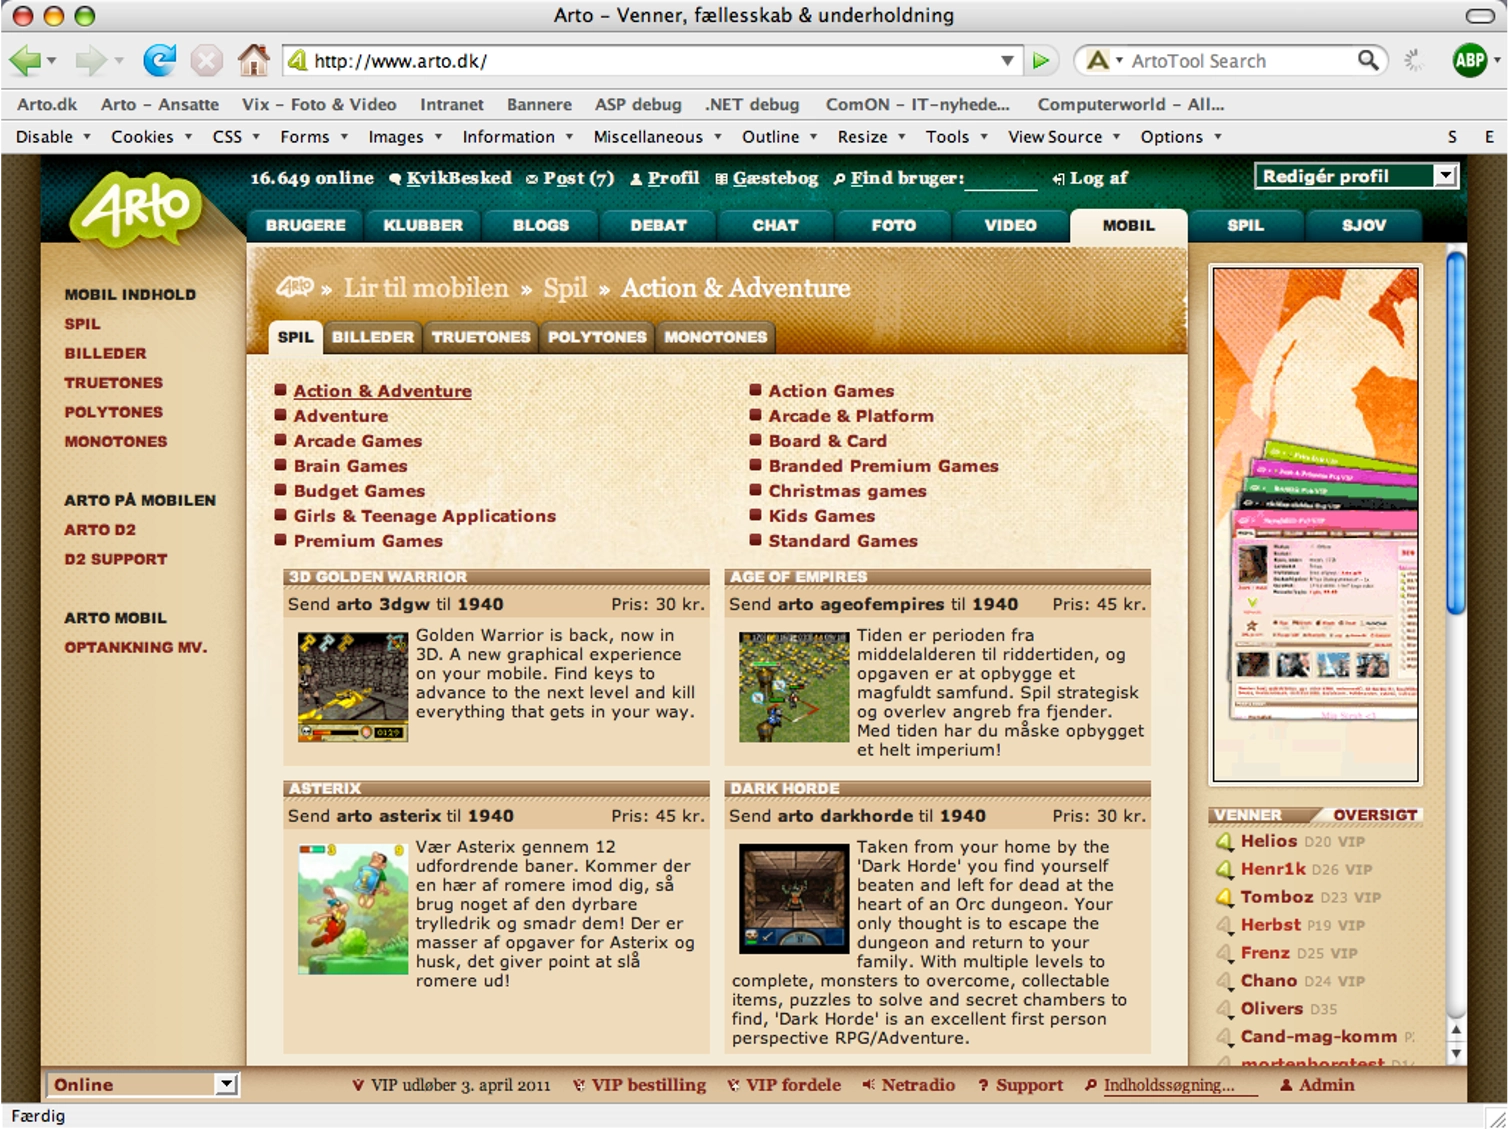Viewport: 1508px width, 1129px height.
Task: Click the bell icon next to Chano
Action: tap(1224, 982)
